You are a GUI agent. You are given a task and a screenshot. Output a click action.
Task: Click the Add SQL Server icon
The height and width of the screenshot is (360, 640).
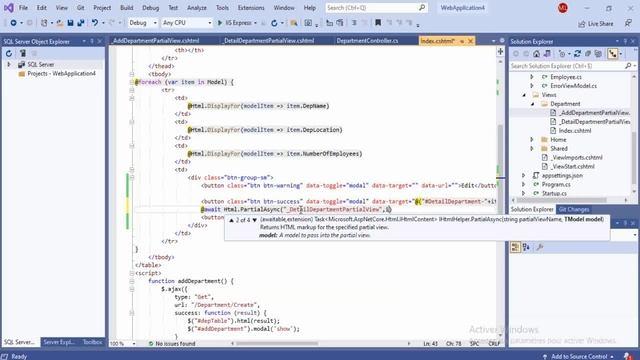coord(22,53)
